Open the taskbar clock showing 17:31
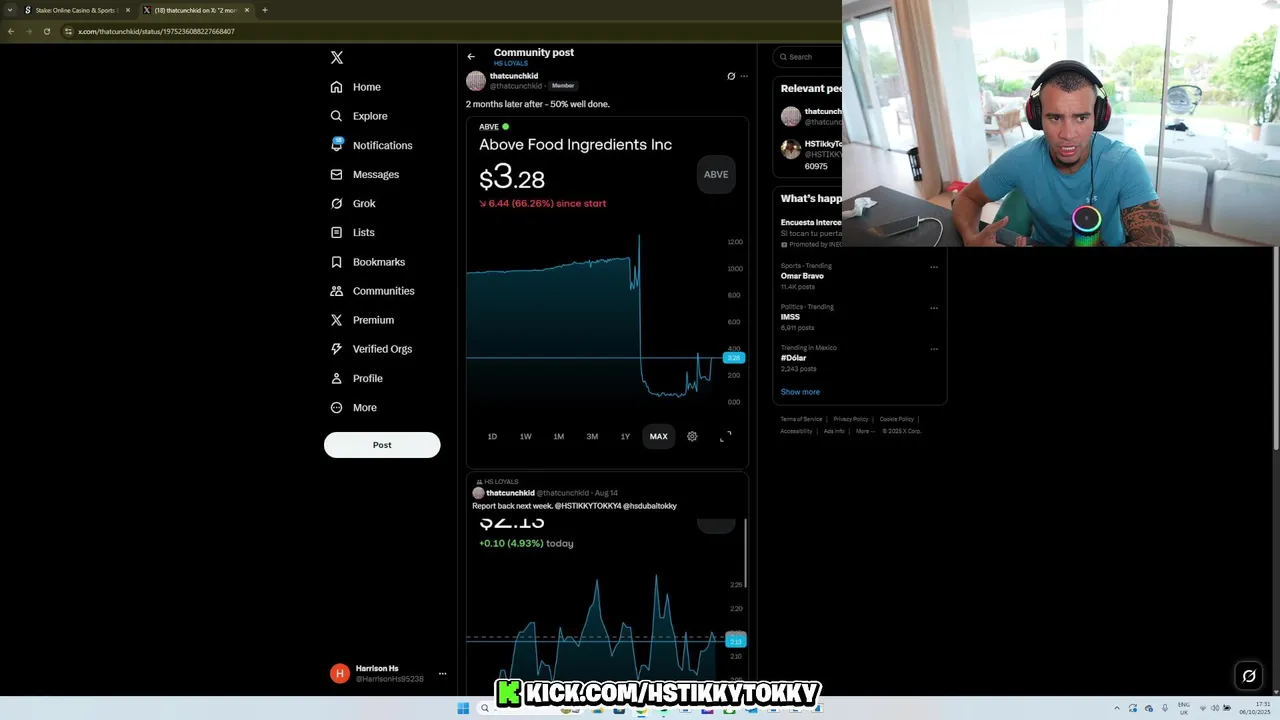The width and height of the screenshot is (1280, 720). pyautogui.click(x=1255, y=709)
